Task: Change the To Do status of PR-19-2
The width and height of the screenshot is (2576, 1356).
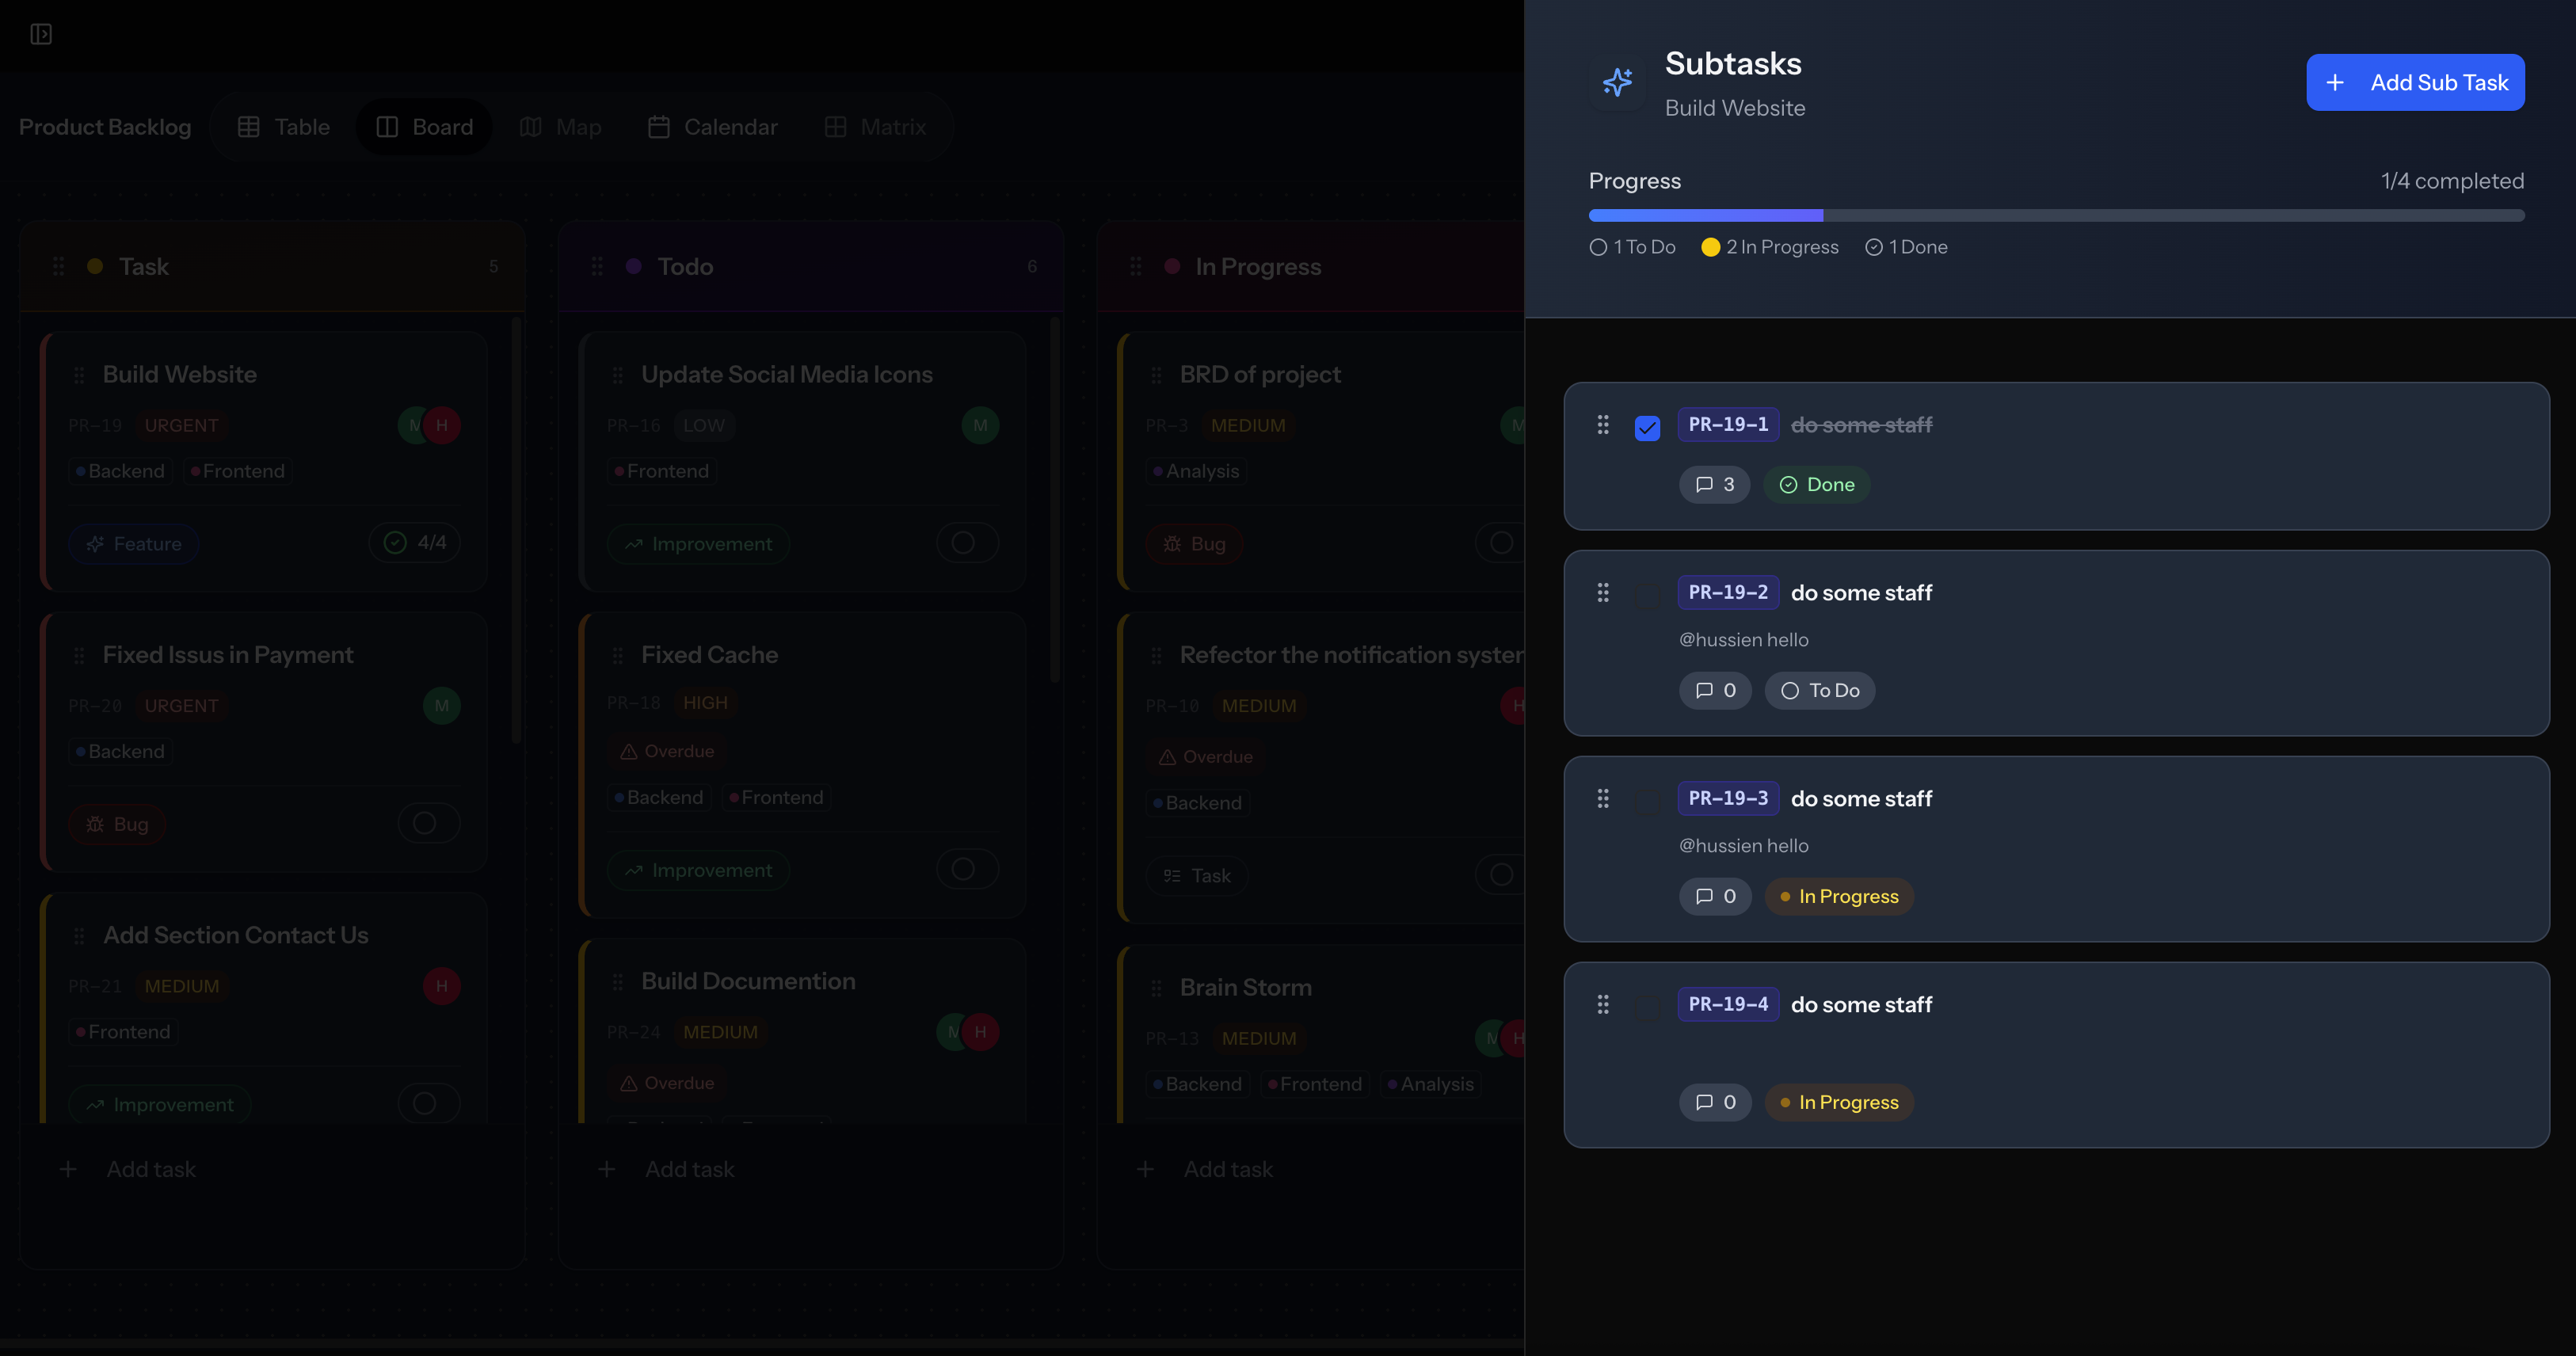Action: [x=1819, y=691]
